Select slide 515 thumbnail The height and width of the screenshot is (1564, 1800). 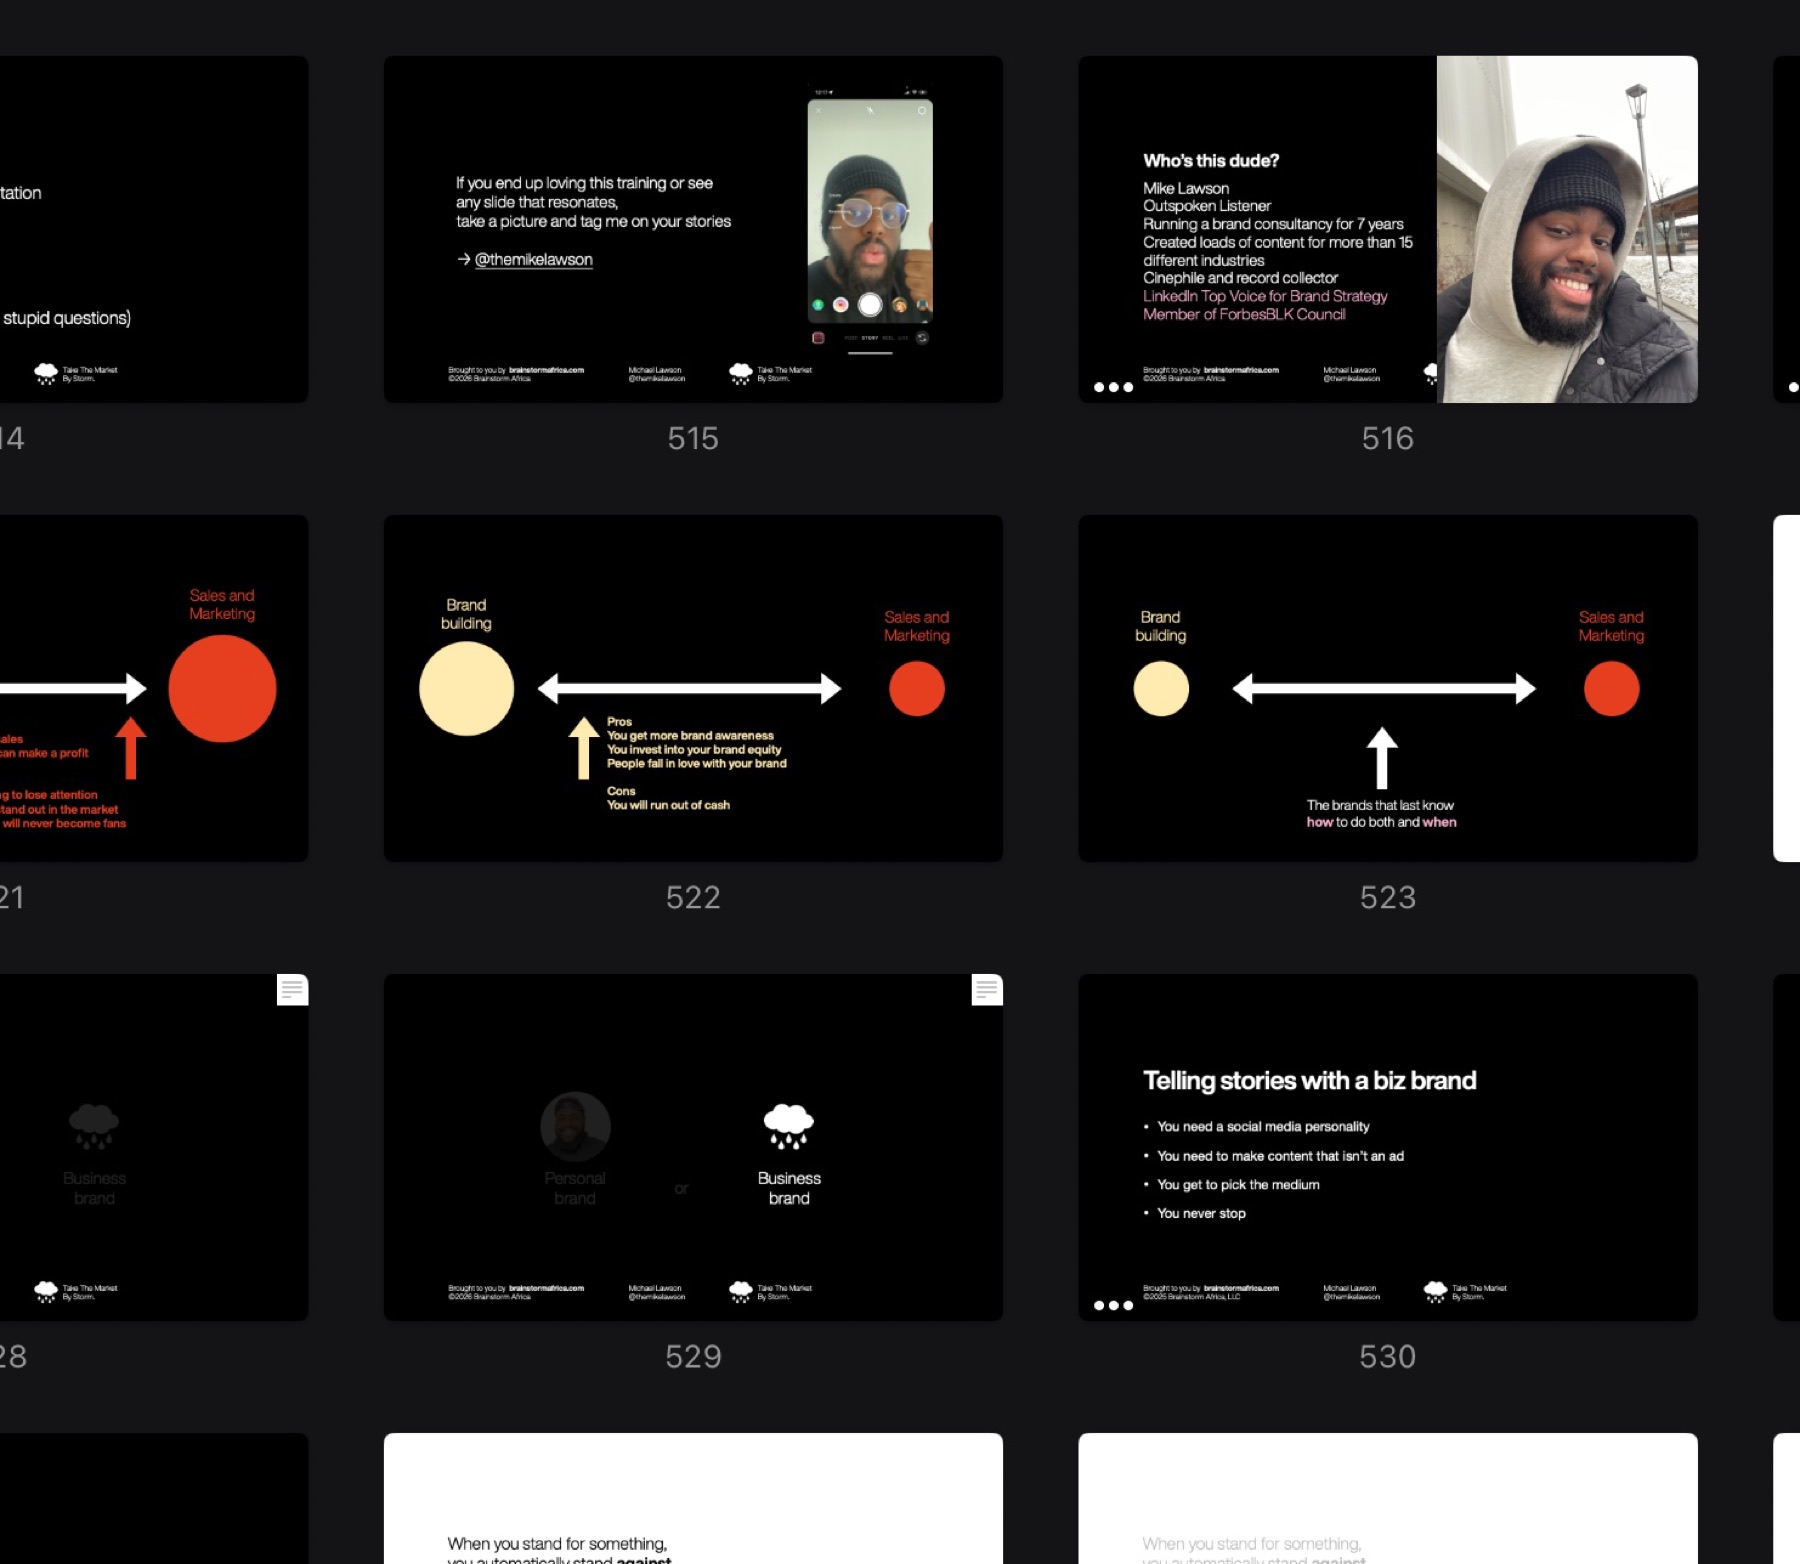(693, 229)
